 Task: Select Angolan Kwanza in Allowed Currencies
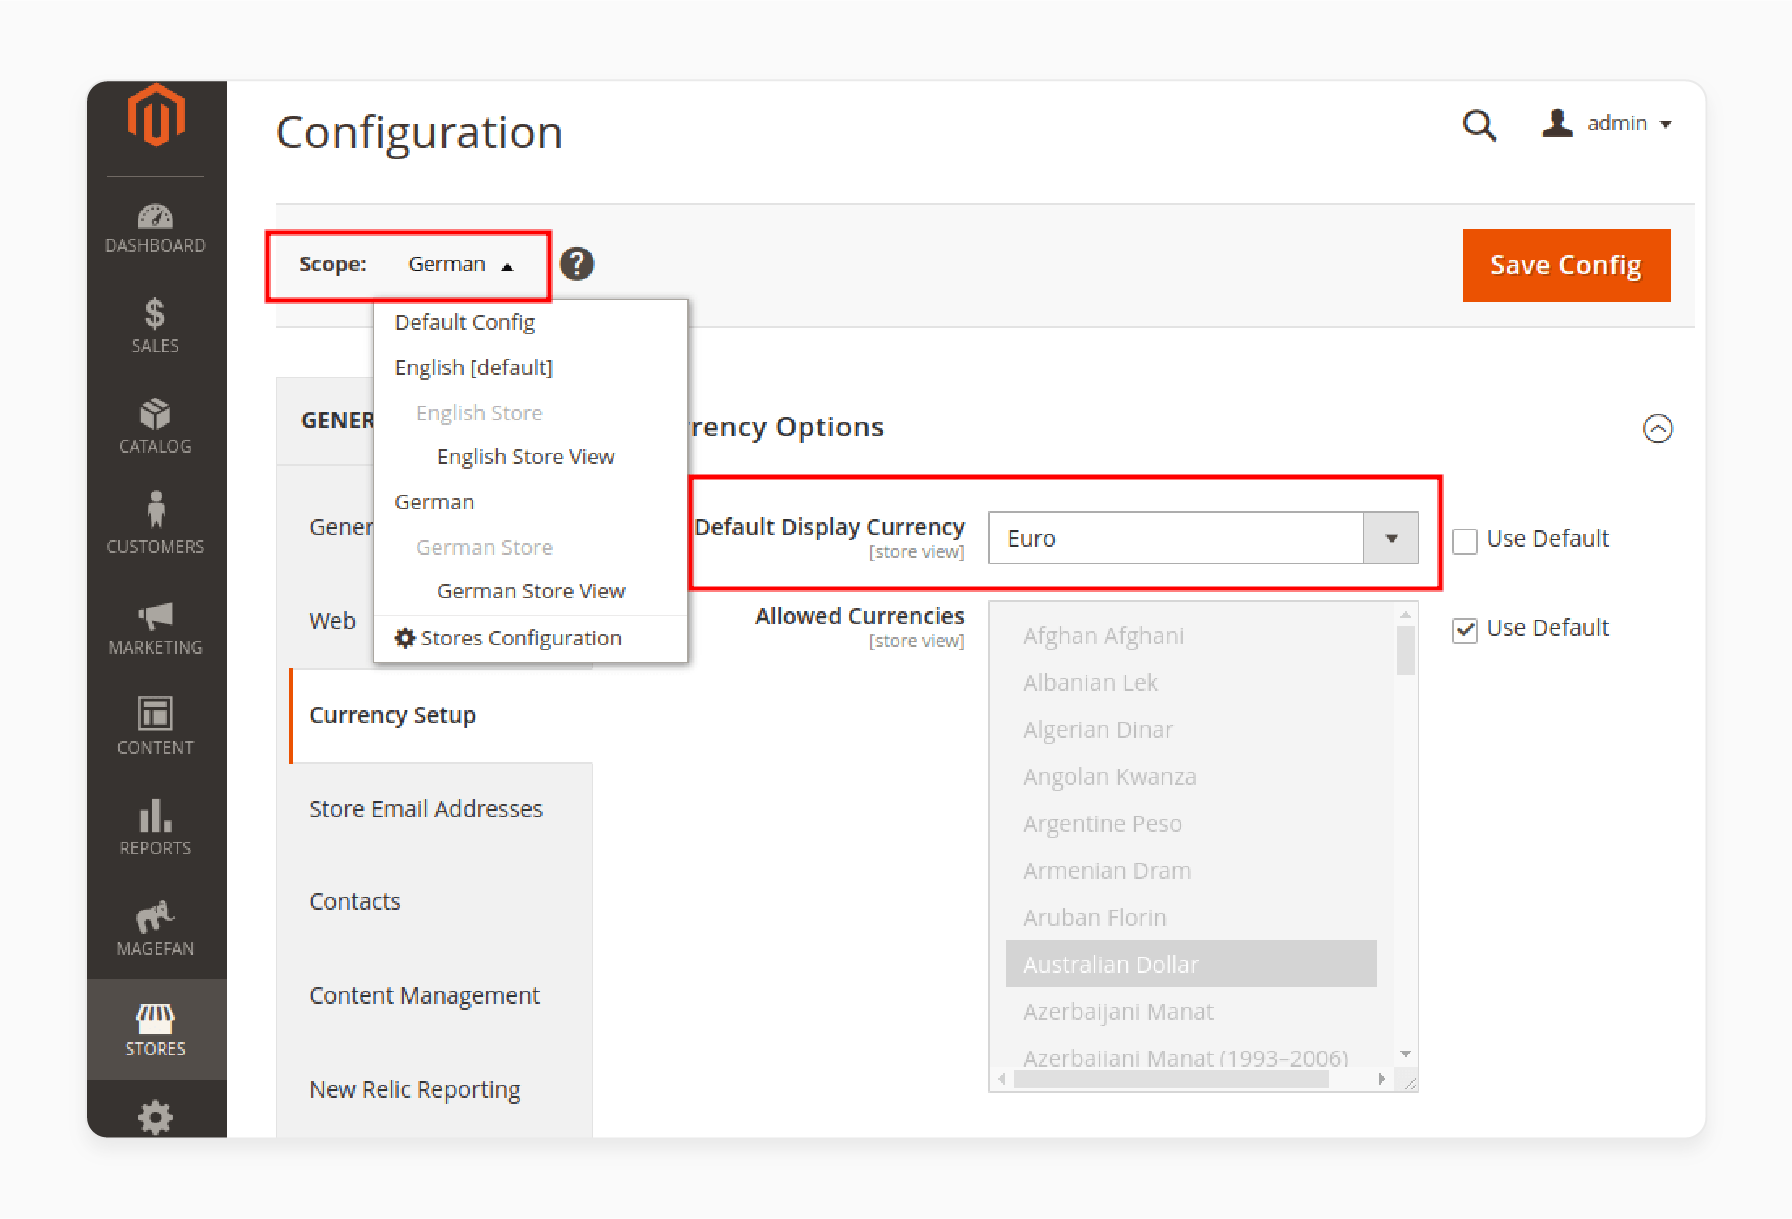click(x=1191, y=777)
